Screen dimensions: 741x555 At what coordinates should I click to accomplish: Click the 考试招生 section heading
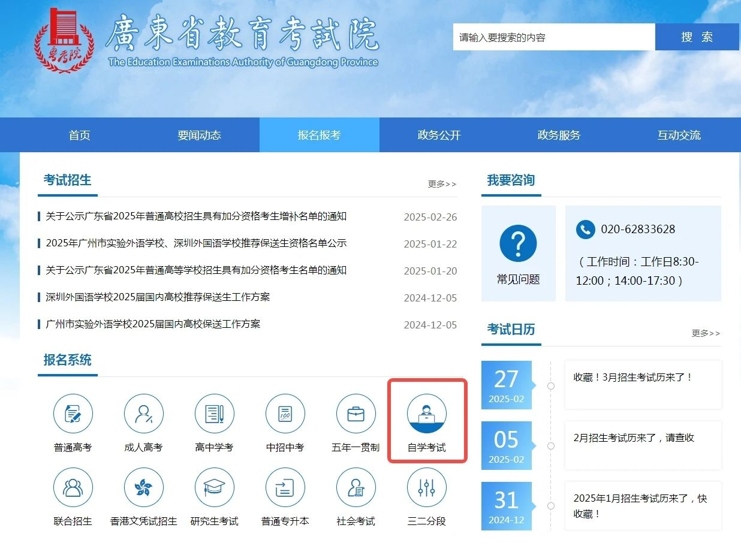pyautogui.click(x=67, y=180)
